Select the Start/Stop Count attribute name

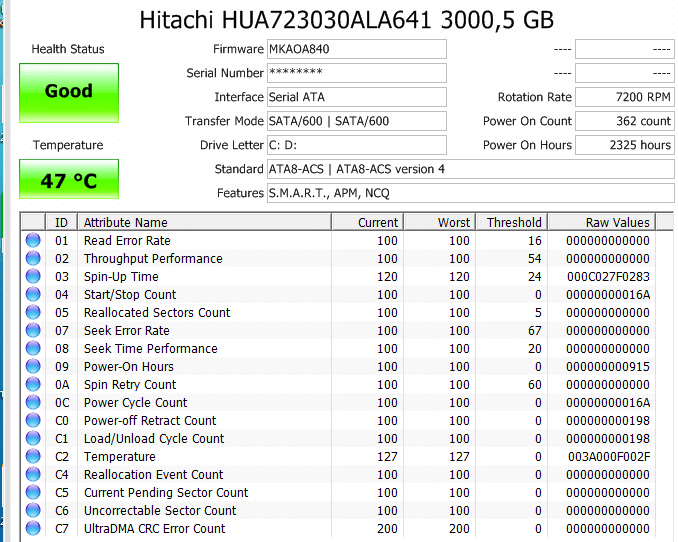[x=130, y=295]
